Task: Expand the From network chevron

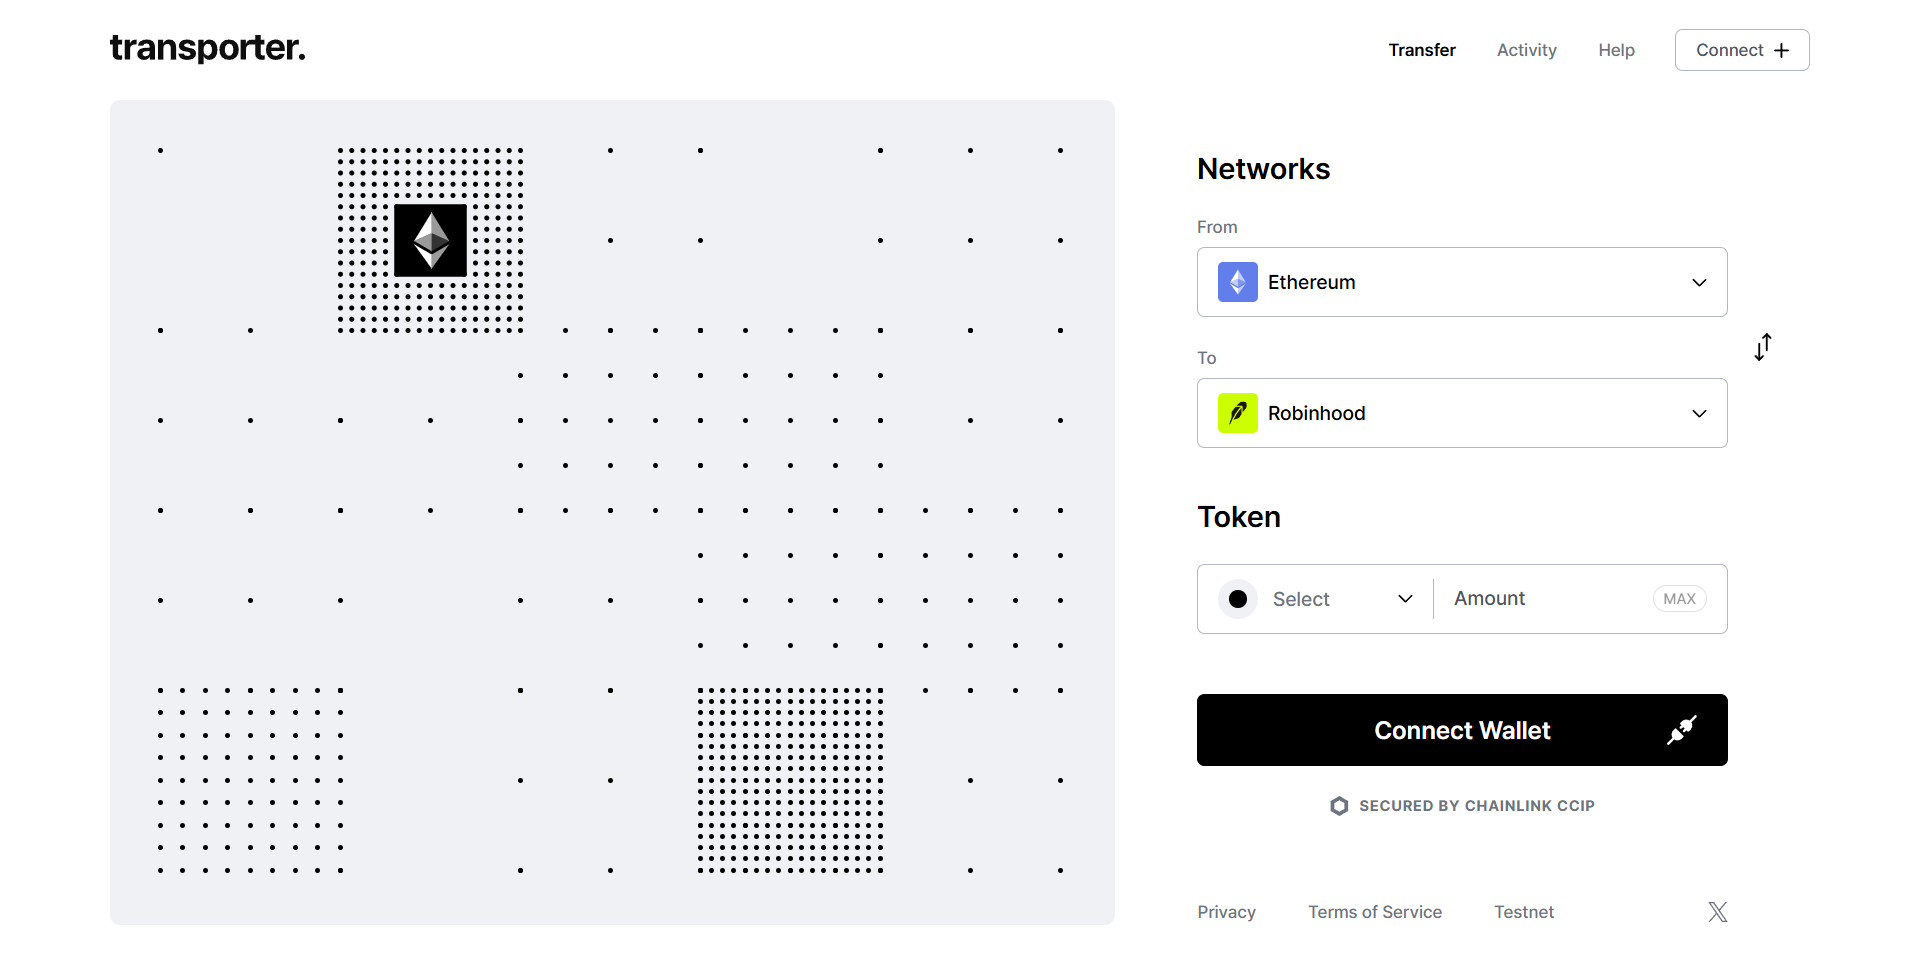Action: point(1699,282)
